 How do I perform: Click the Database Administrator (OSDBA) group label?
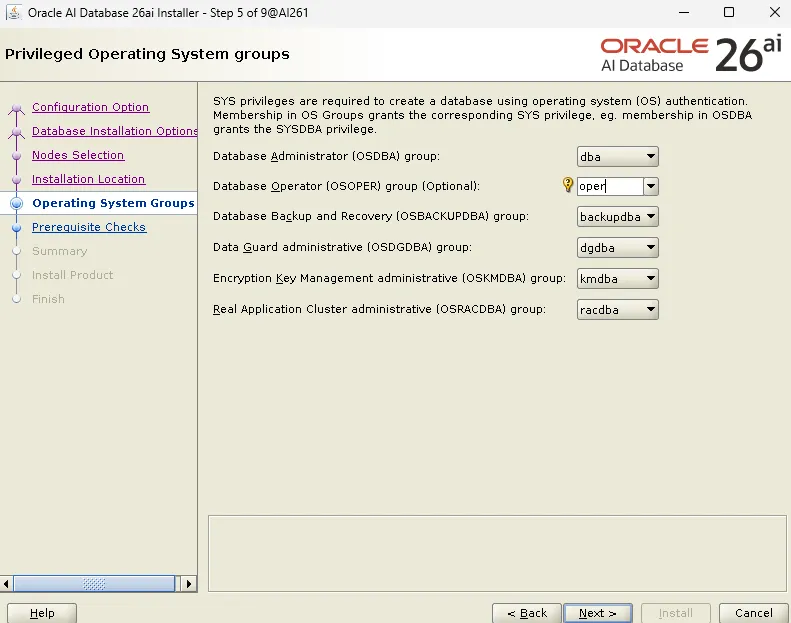[326, 156]
